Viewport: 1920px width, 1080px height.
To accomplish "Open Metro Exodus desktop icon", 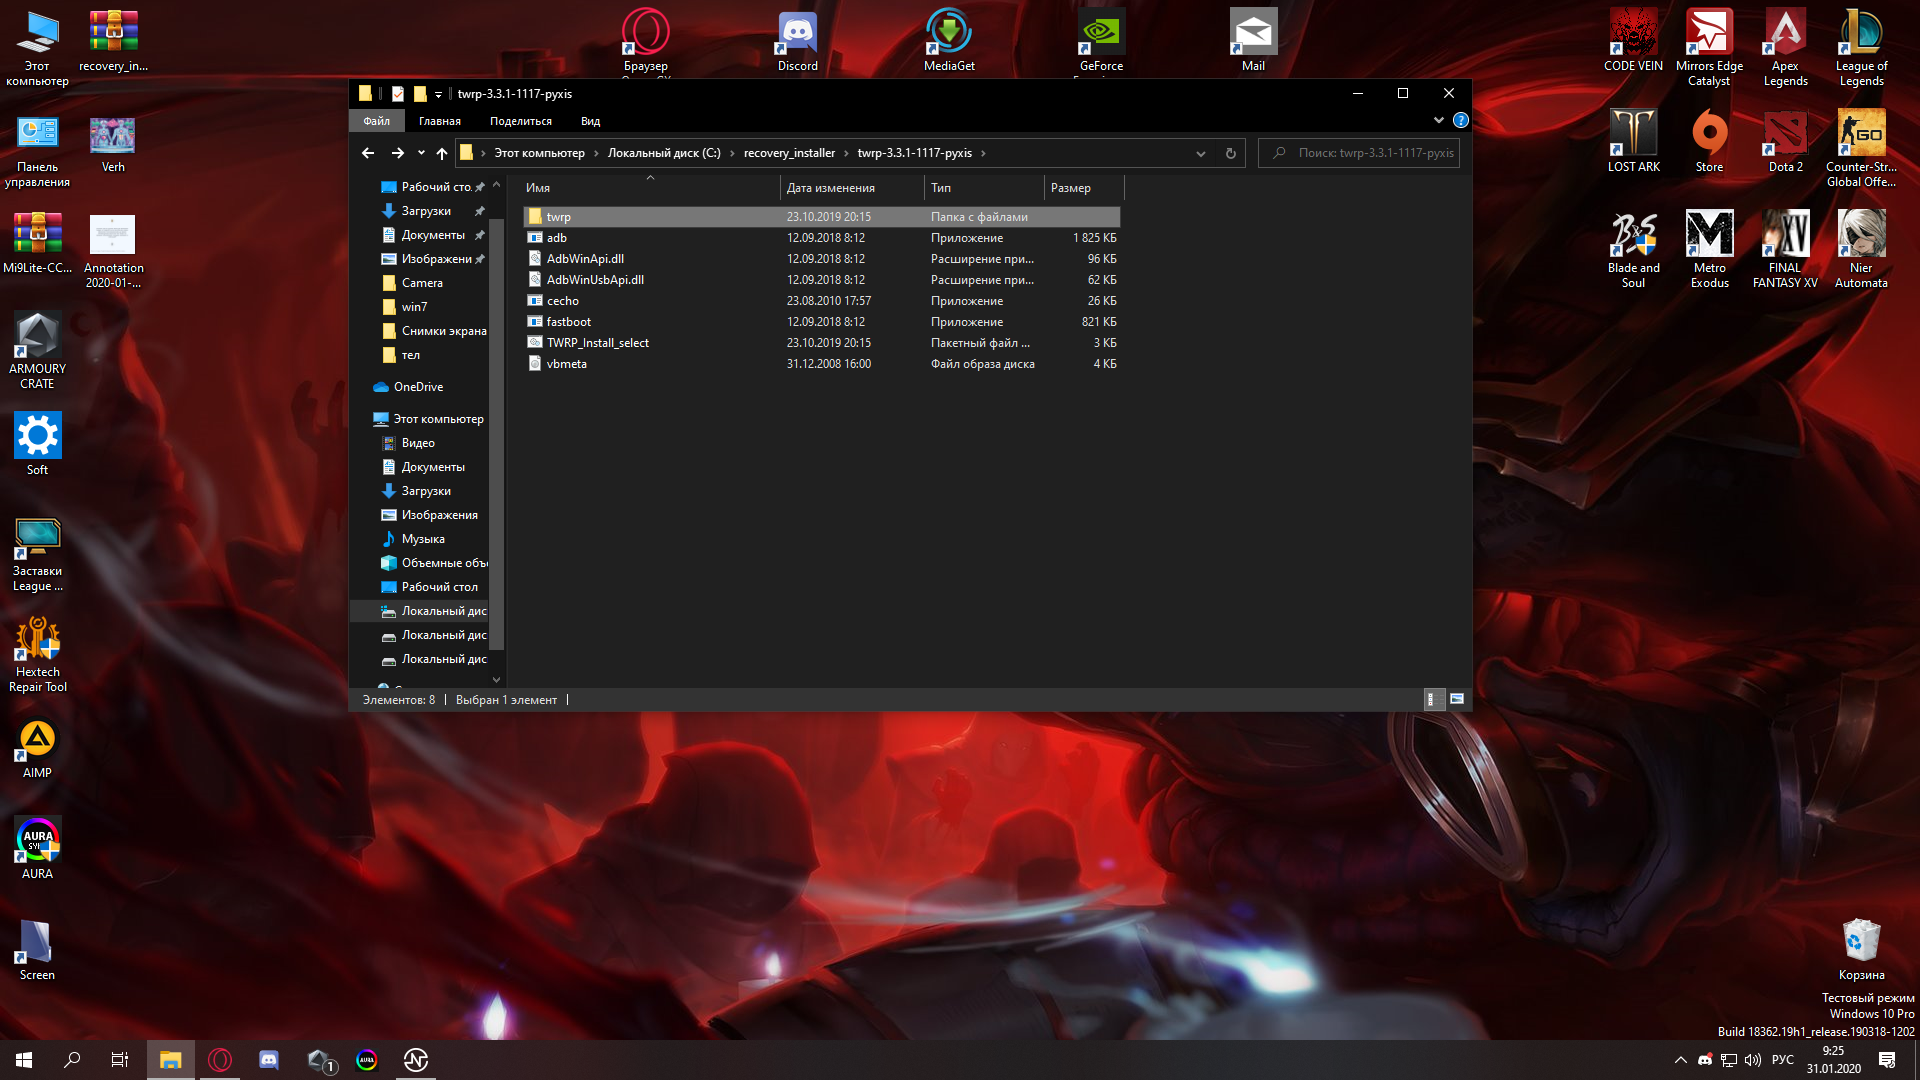I will [1709, 250].
